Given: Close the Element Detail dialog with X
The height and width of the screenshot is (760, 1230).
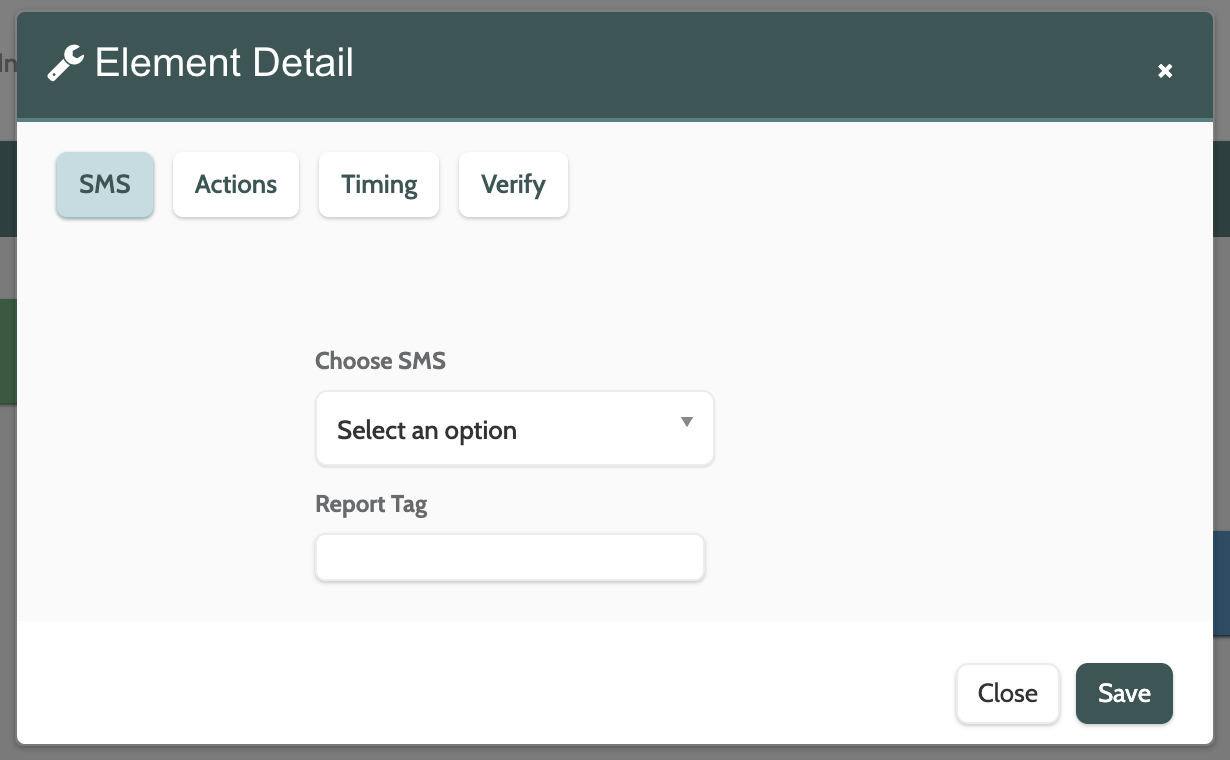Looking at the screenshot, I should click(1164, 71).
